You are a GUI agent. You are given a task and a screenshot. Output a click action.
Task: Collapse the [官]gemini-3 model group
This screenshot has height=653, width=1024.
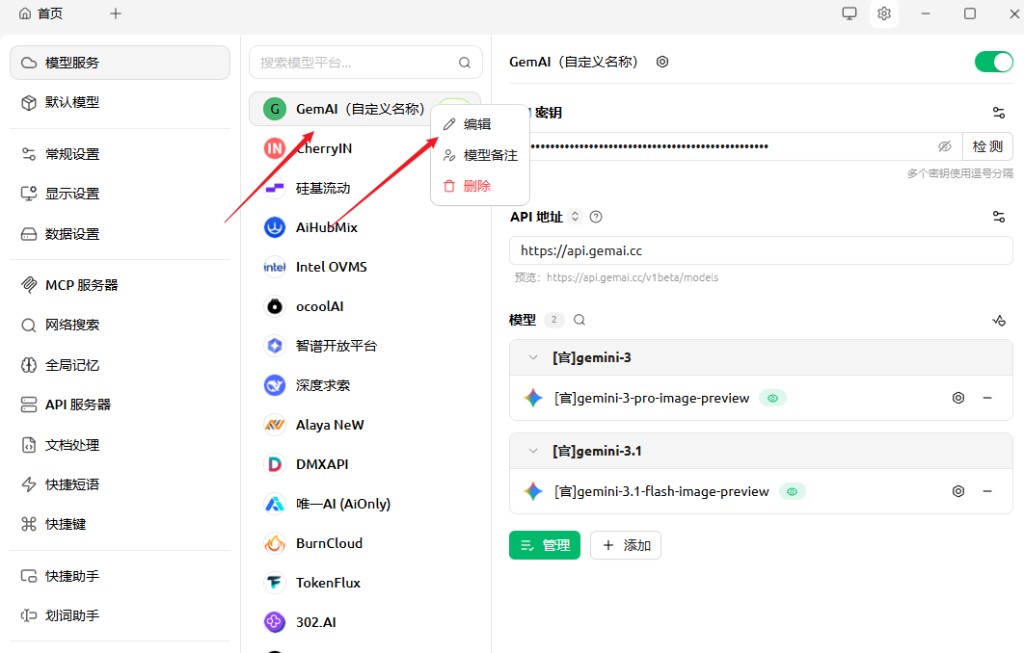[x=531, y=357]
